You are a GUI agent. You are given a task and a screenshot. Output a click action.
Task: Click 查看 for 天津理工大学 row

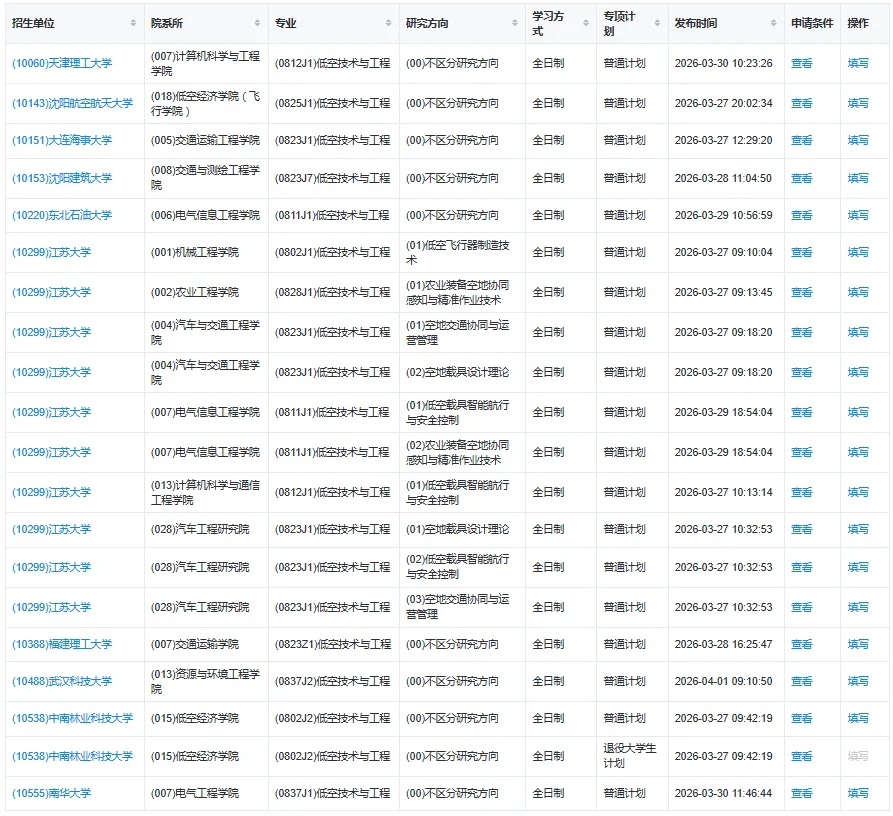tap(801, 63)
